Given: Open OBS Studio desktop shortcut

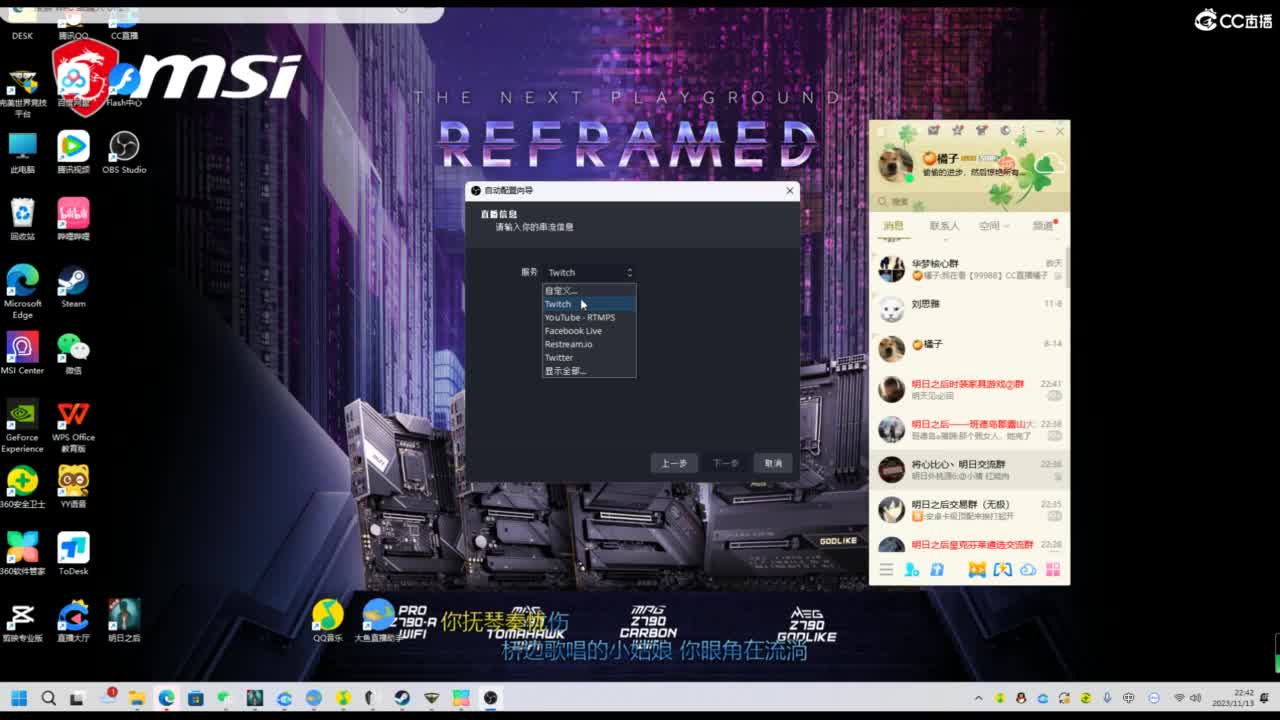Looking at the screenshot, I should pos(124,153).
